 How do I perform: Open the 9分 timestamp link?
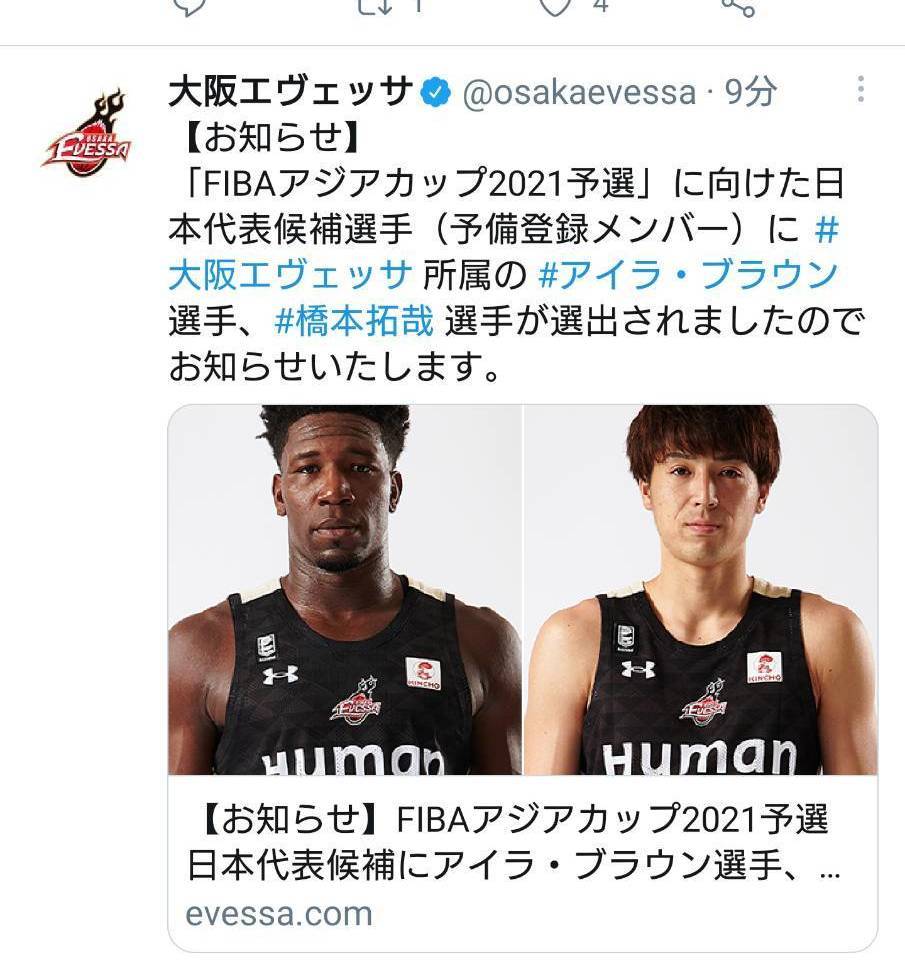pyautogui.click(x=750, y=92)
